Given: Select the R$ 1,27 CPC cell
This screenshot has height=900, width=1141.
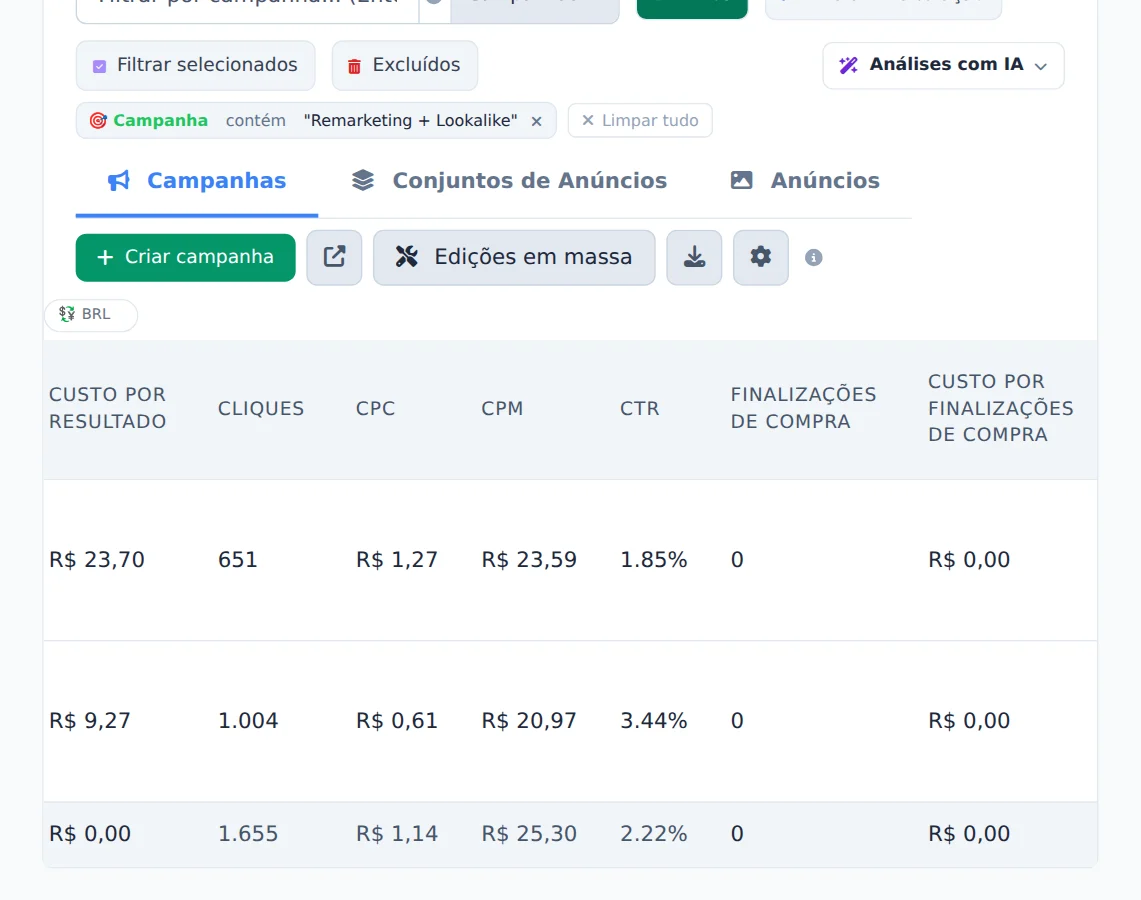Looking at the screenshot, I should 397,560.
